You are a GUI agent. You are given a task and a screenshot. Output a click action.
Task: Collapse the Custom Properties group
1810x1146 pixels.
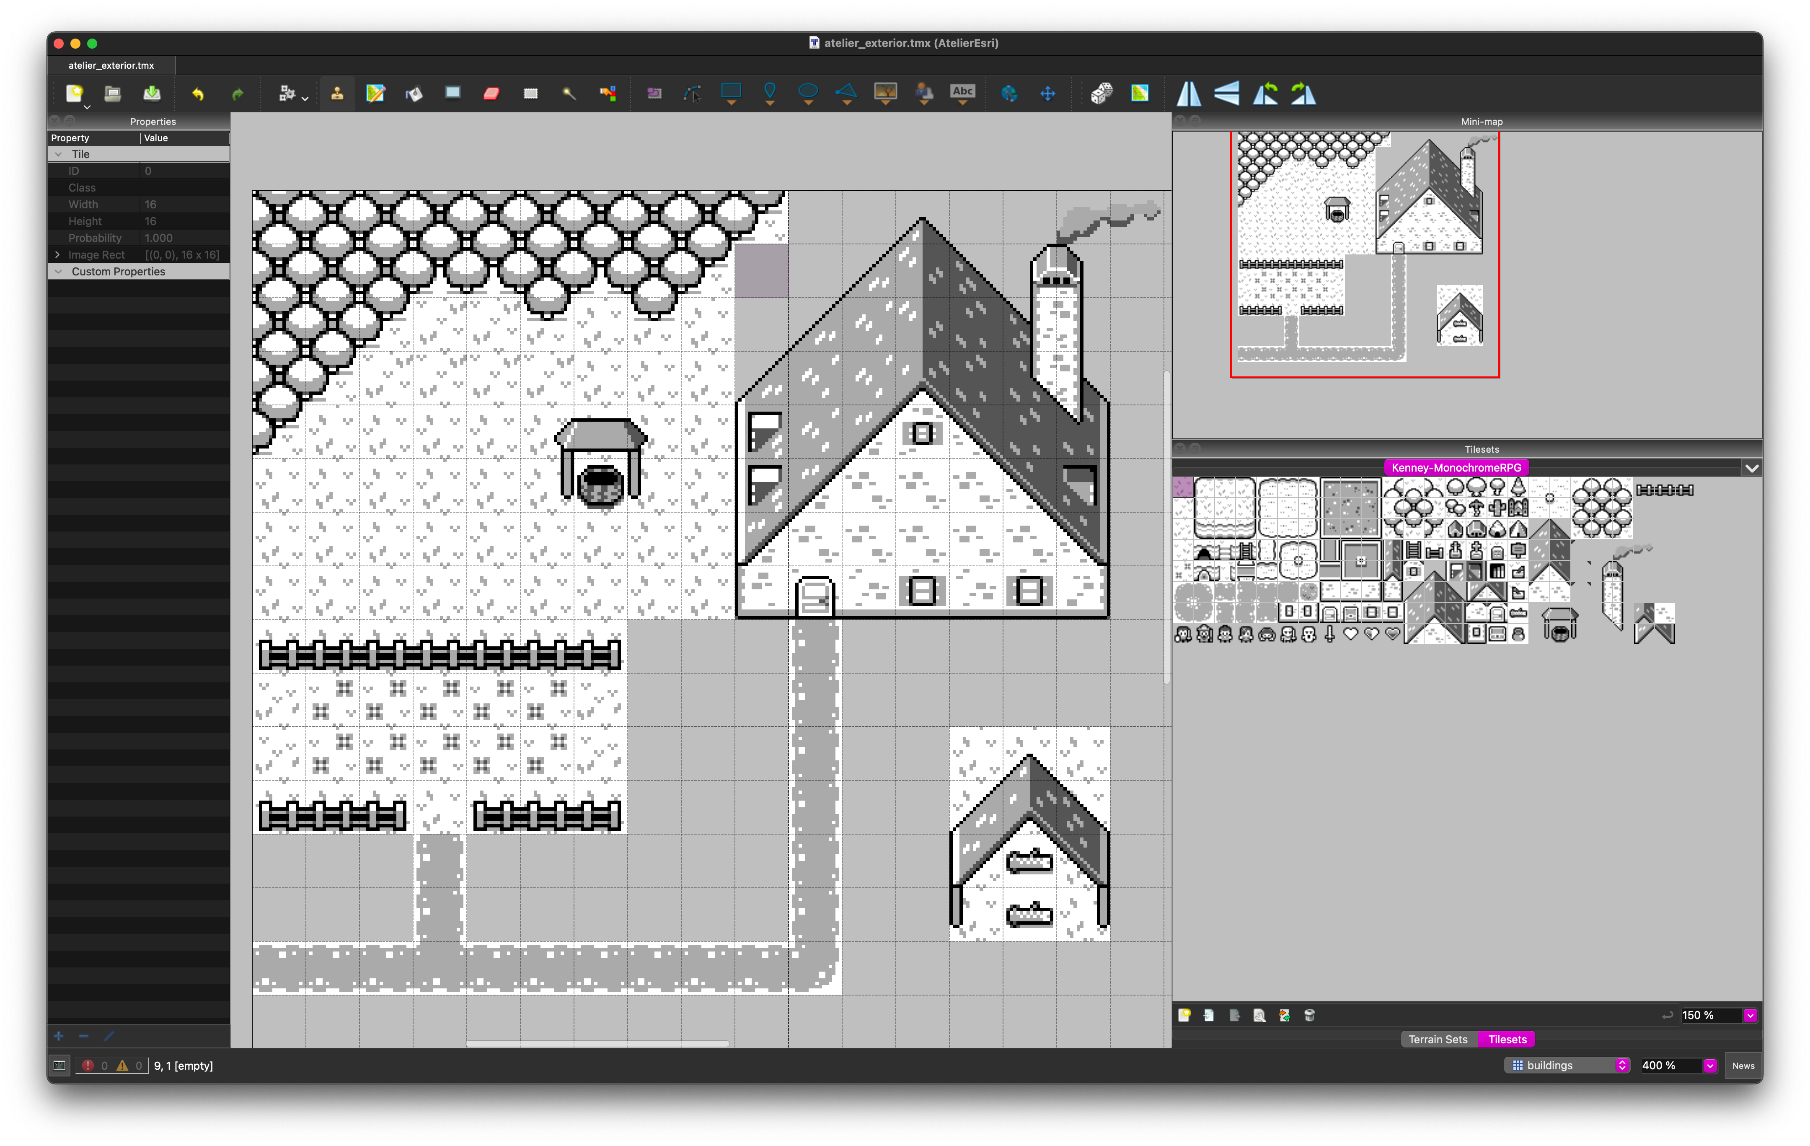click(x=58, y=271)
